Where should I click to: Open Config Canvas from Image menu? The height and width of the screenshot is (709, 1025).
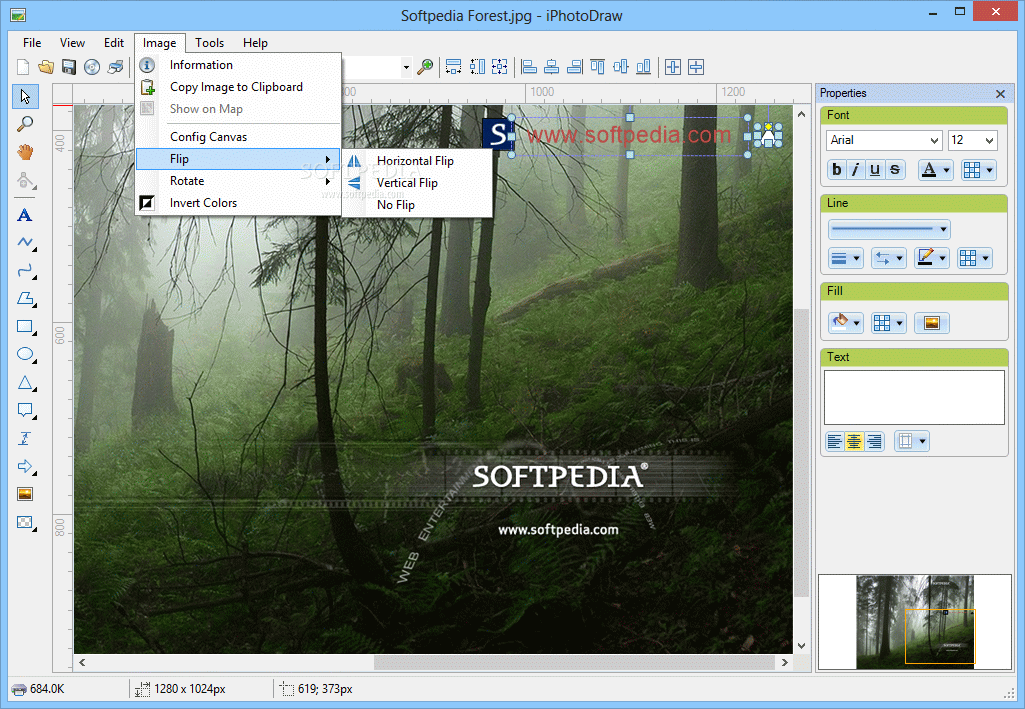coord(238,137)
